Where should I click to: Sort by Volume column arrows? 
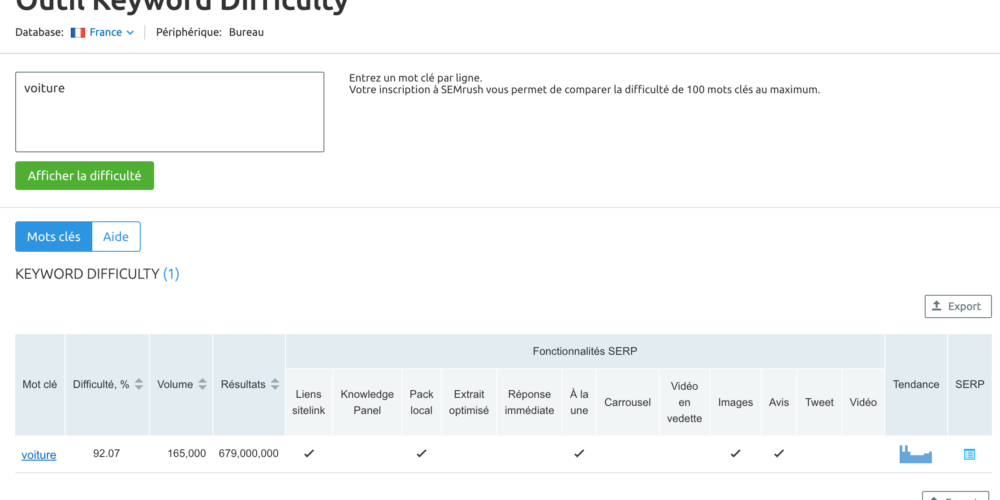[202, 384]
